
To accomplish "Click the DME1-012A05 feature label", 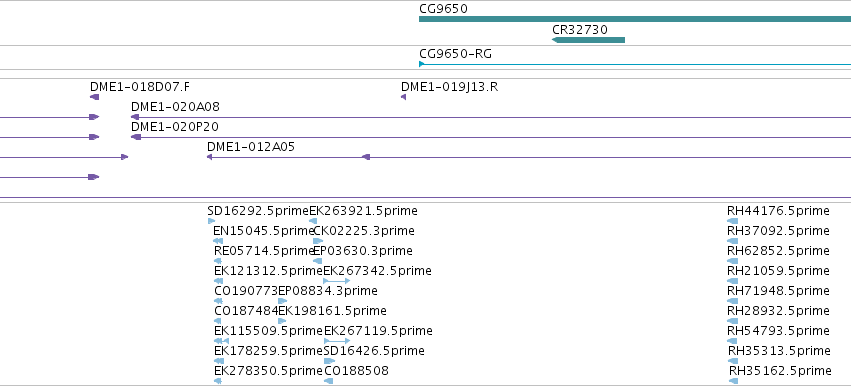I will (x=251, y=147).
